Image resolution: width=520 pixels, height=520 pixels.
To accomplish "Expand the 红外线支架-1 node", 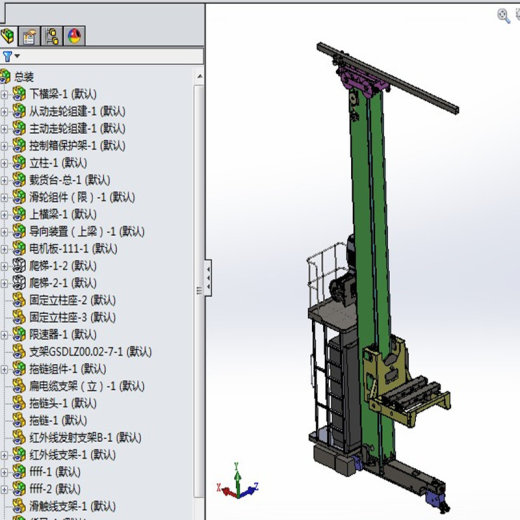I will coord(4,455).
